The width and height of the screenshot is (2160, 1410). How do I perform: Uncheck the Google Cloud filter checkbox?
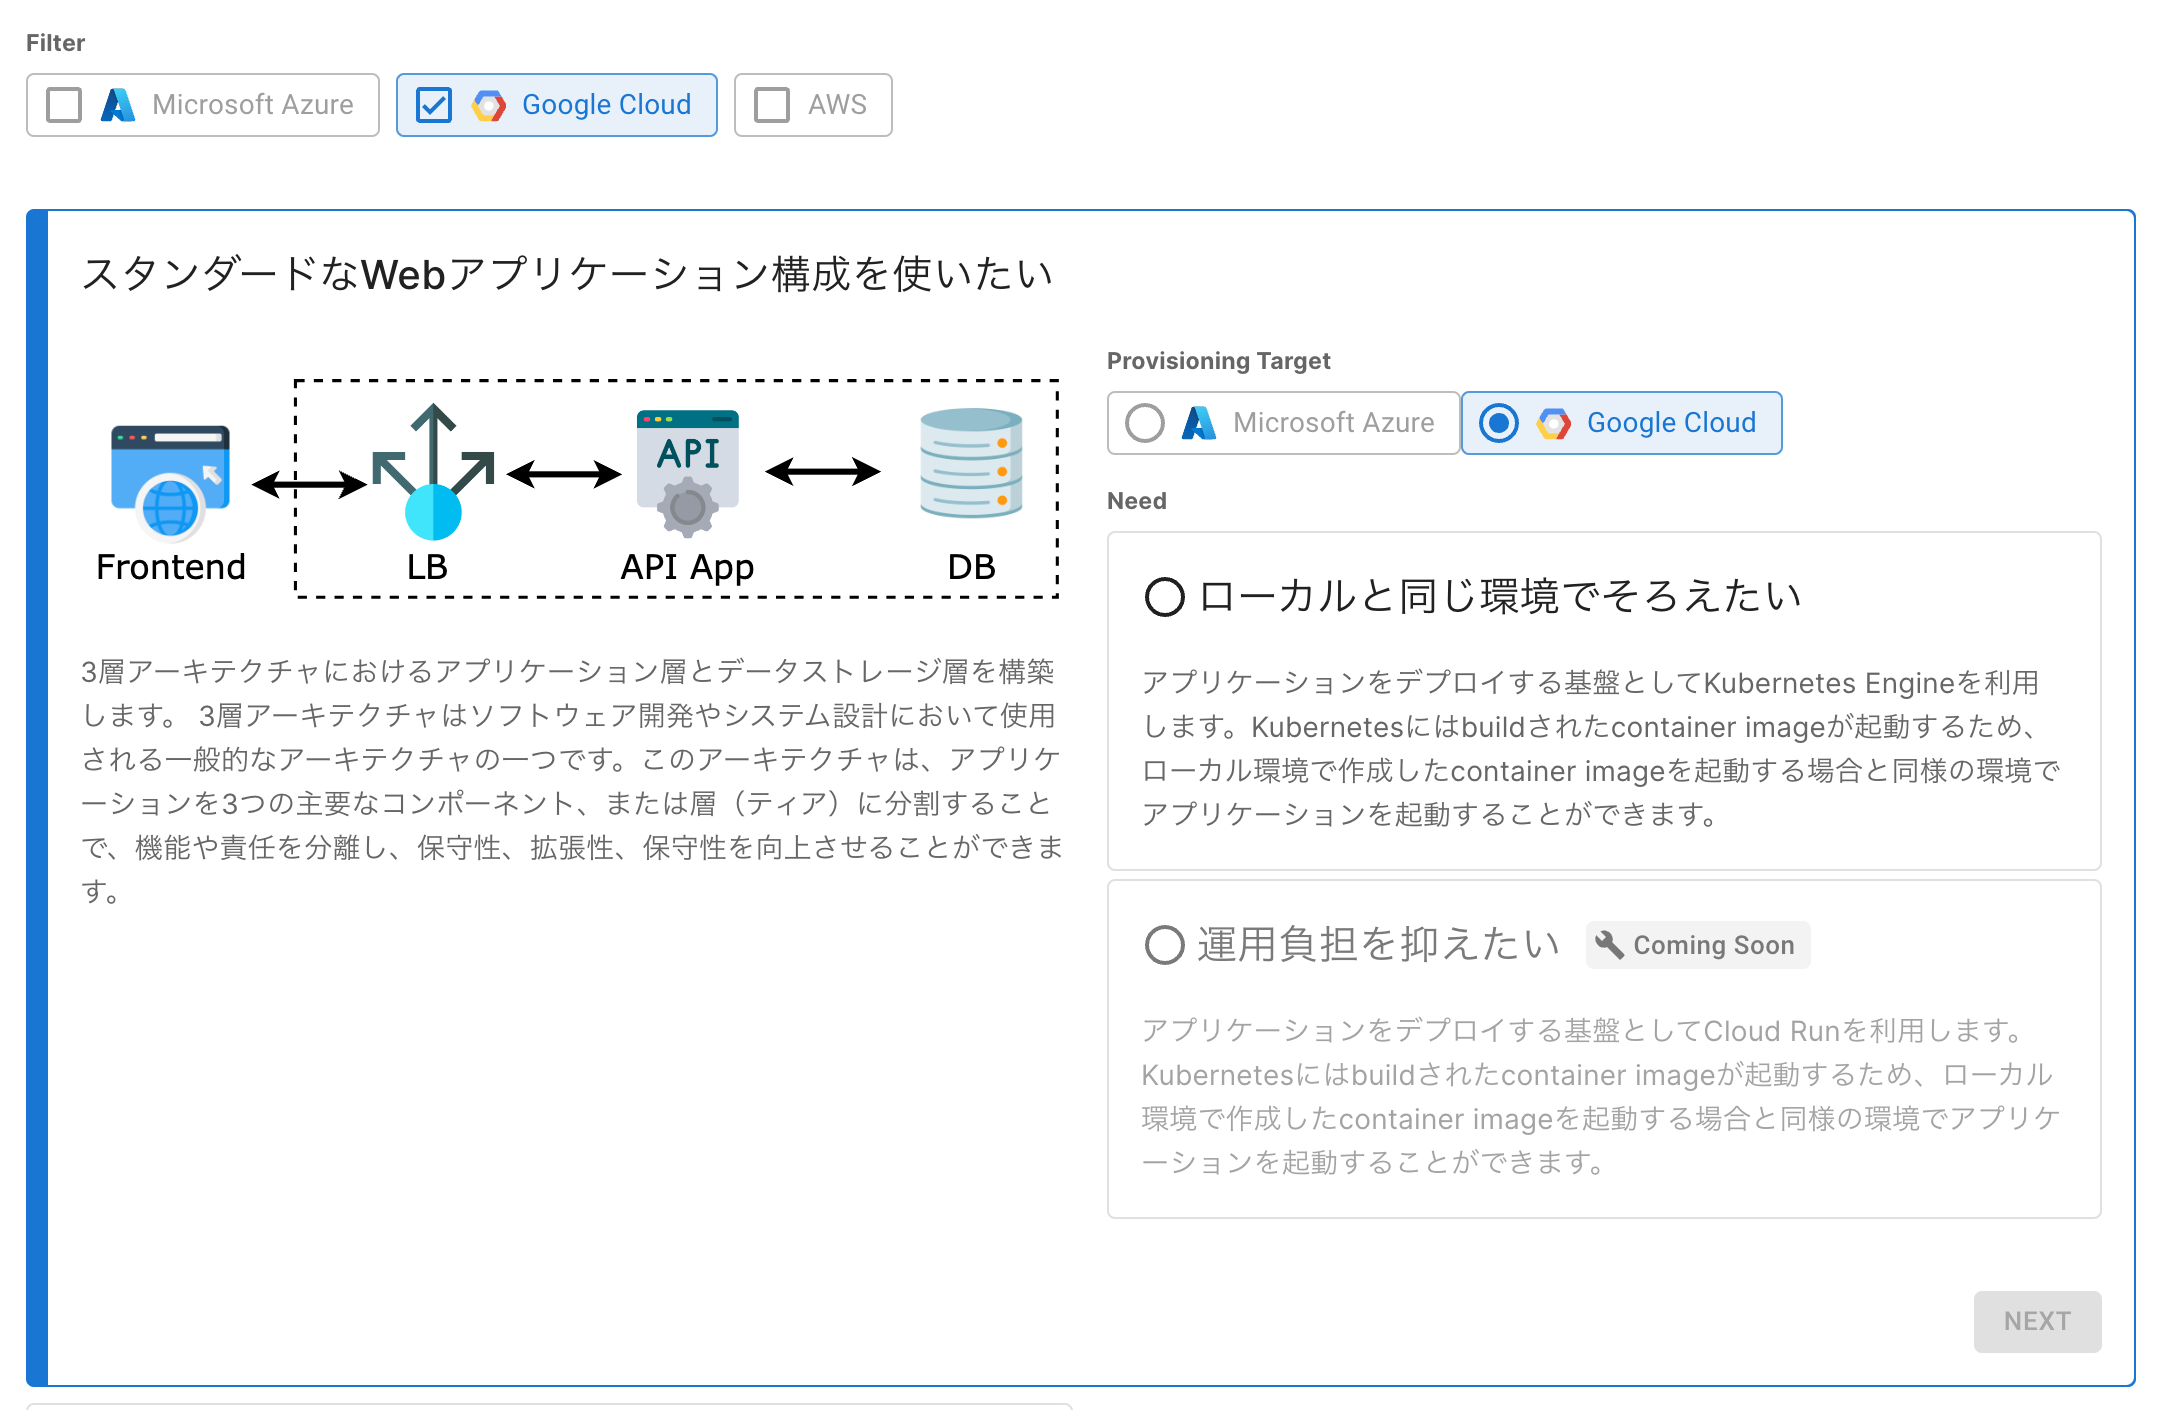point(434,105)
